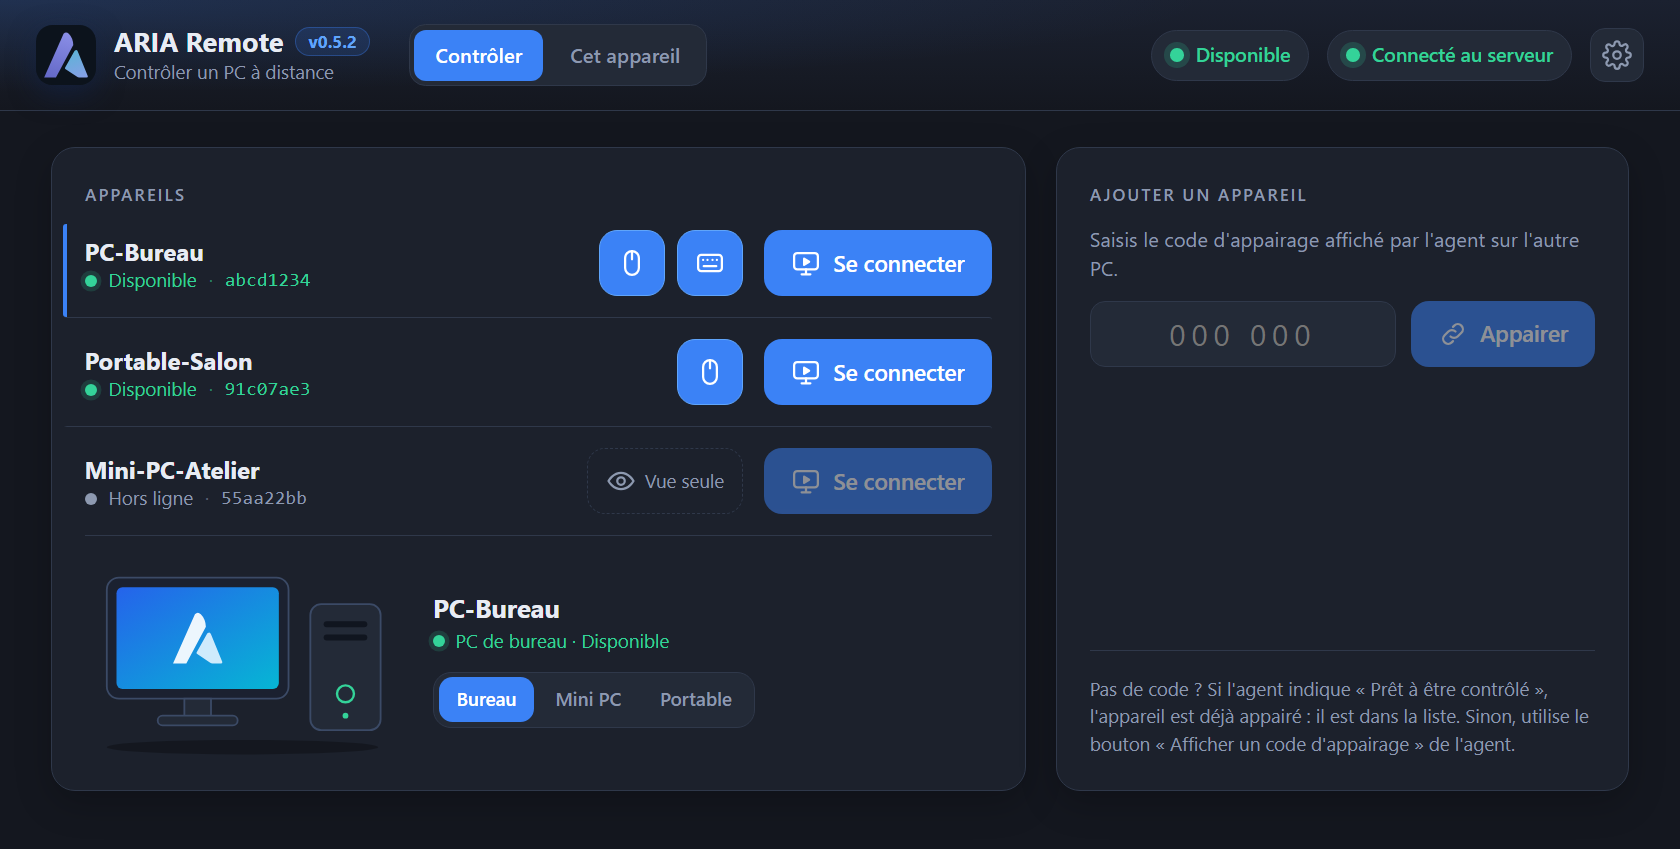Image resolution: width=1680 pixels, height=849 pixels.
Task: Click the APPAREILS section heading
Action: point(135,195)
